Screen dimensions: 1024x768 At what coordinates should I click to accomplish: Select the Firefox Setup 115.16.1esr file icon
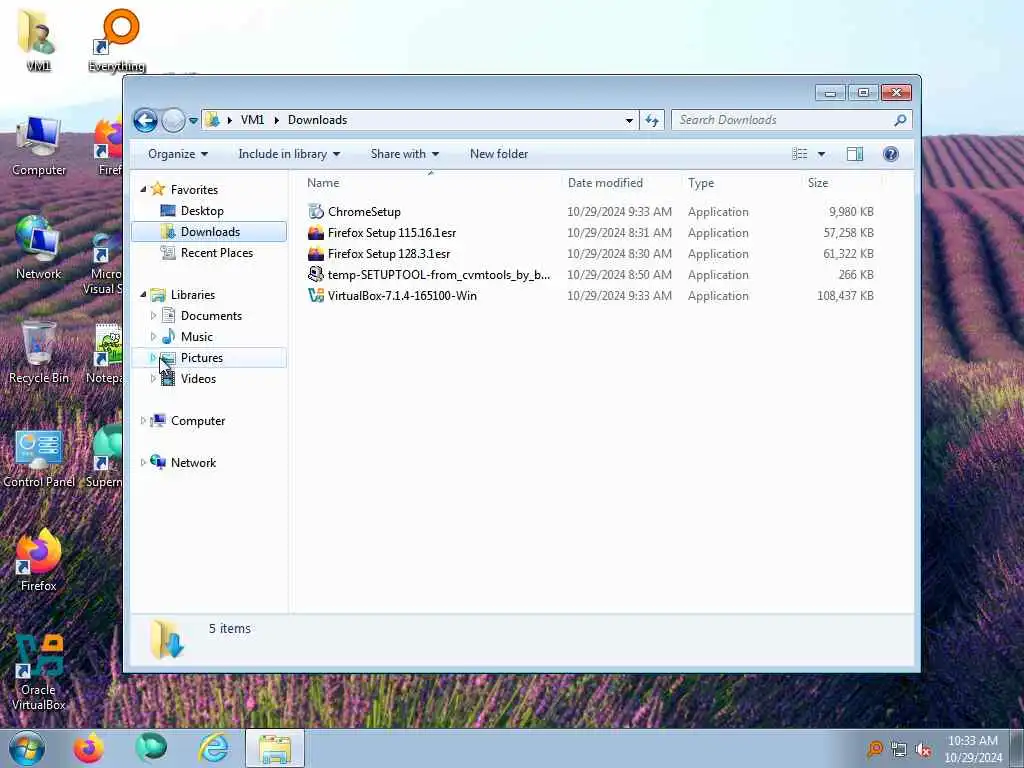coord(316,232)
